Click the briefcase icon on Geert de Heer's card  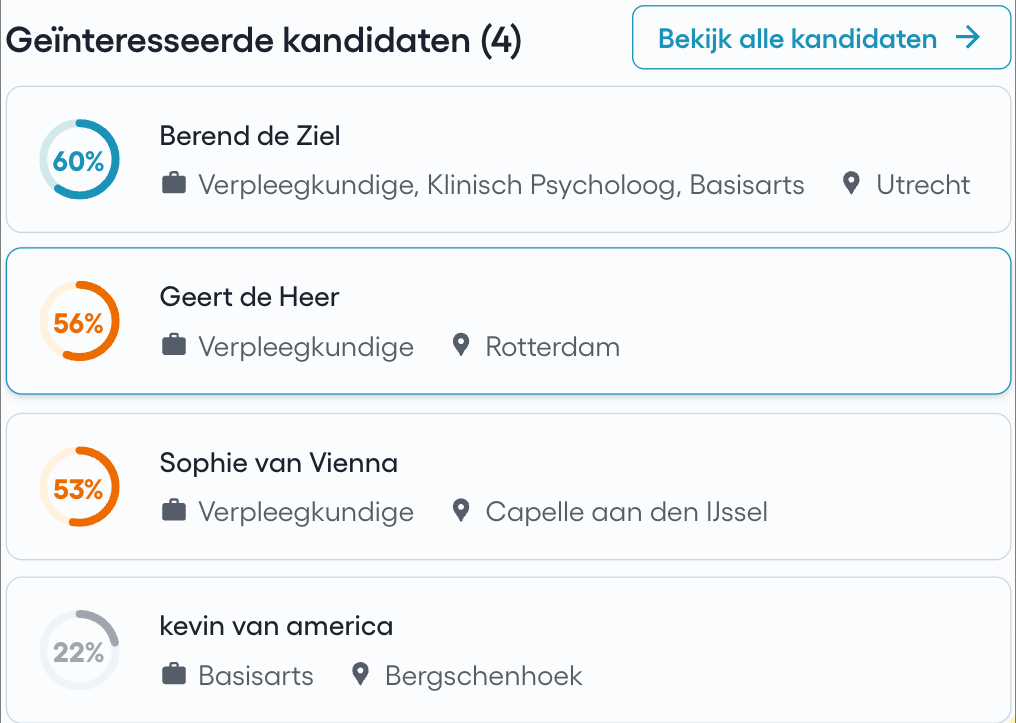pyautogui.click(x=174, y=345)
